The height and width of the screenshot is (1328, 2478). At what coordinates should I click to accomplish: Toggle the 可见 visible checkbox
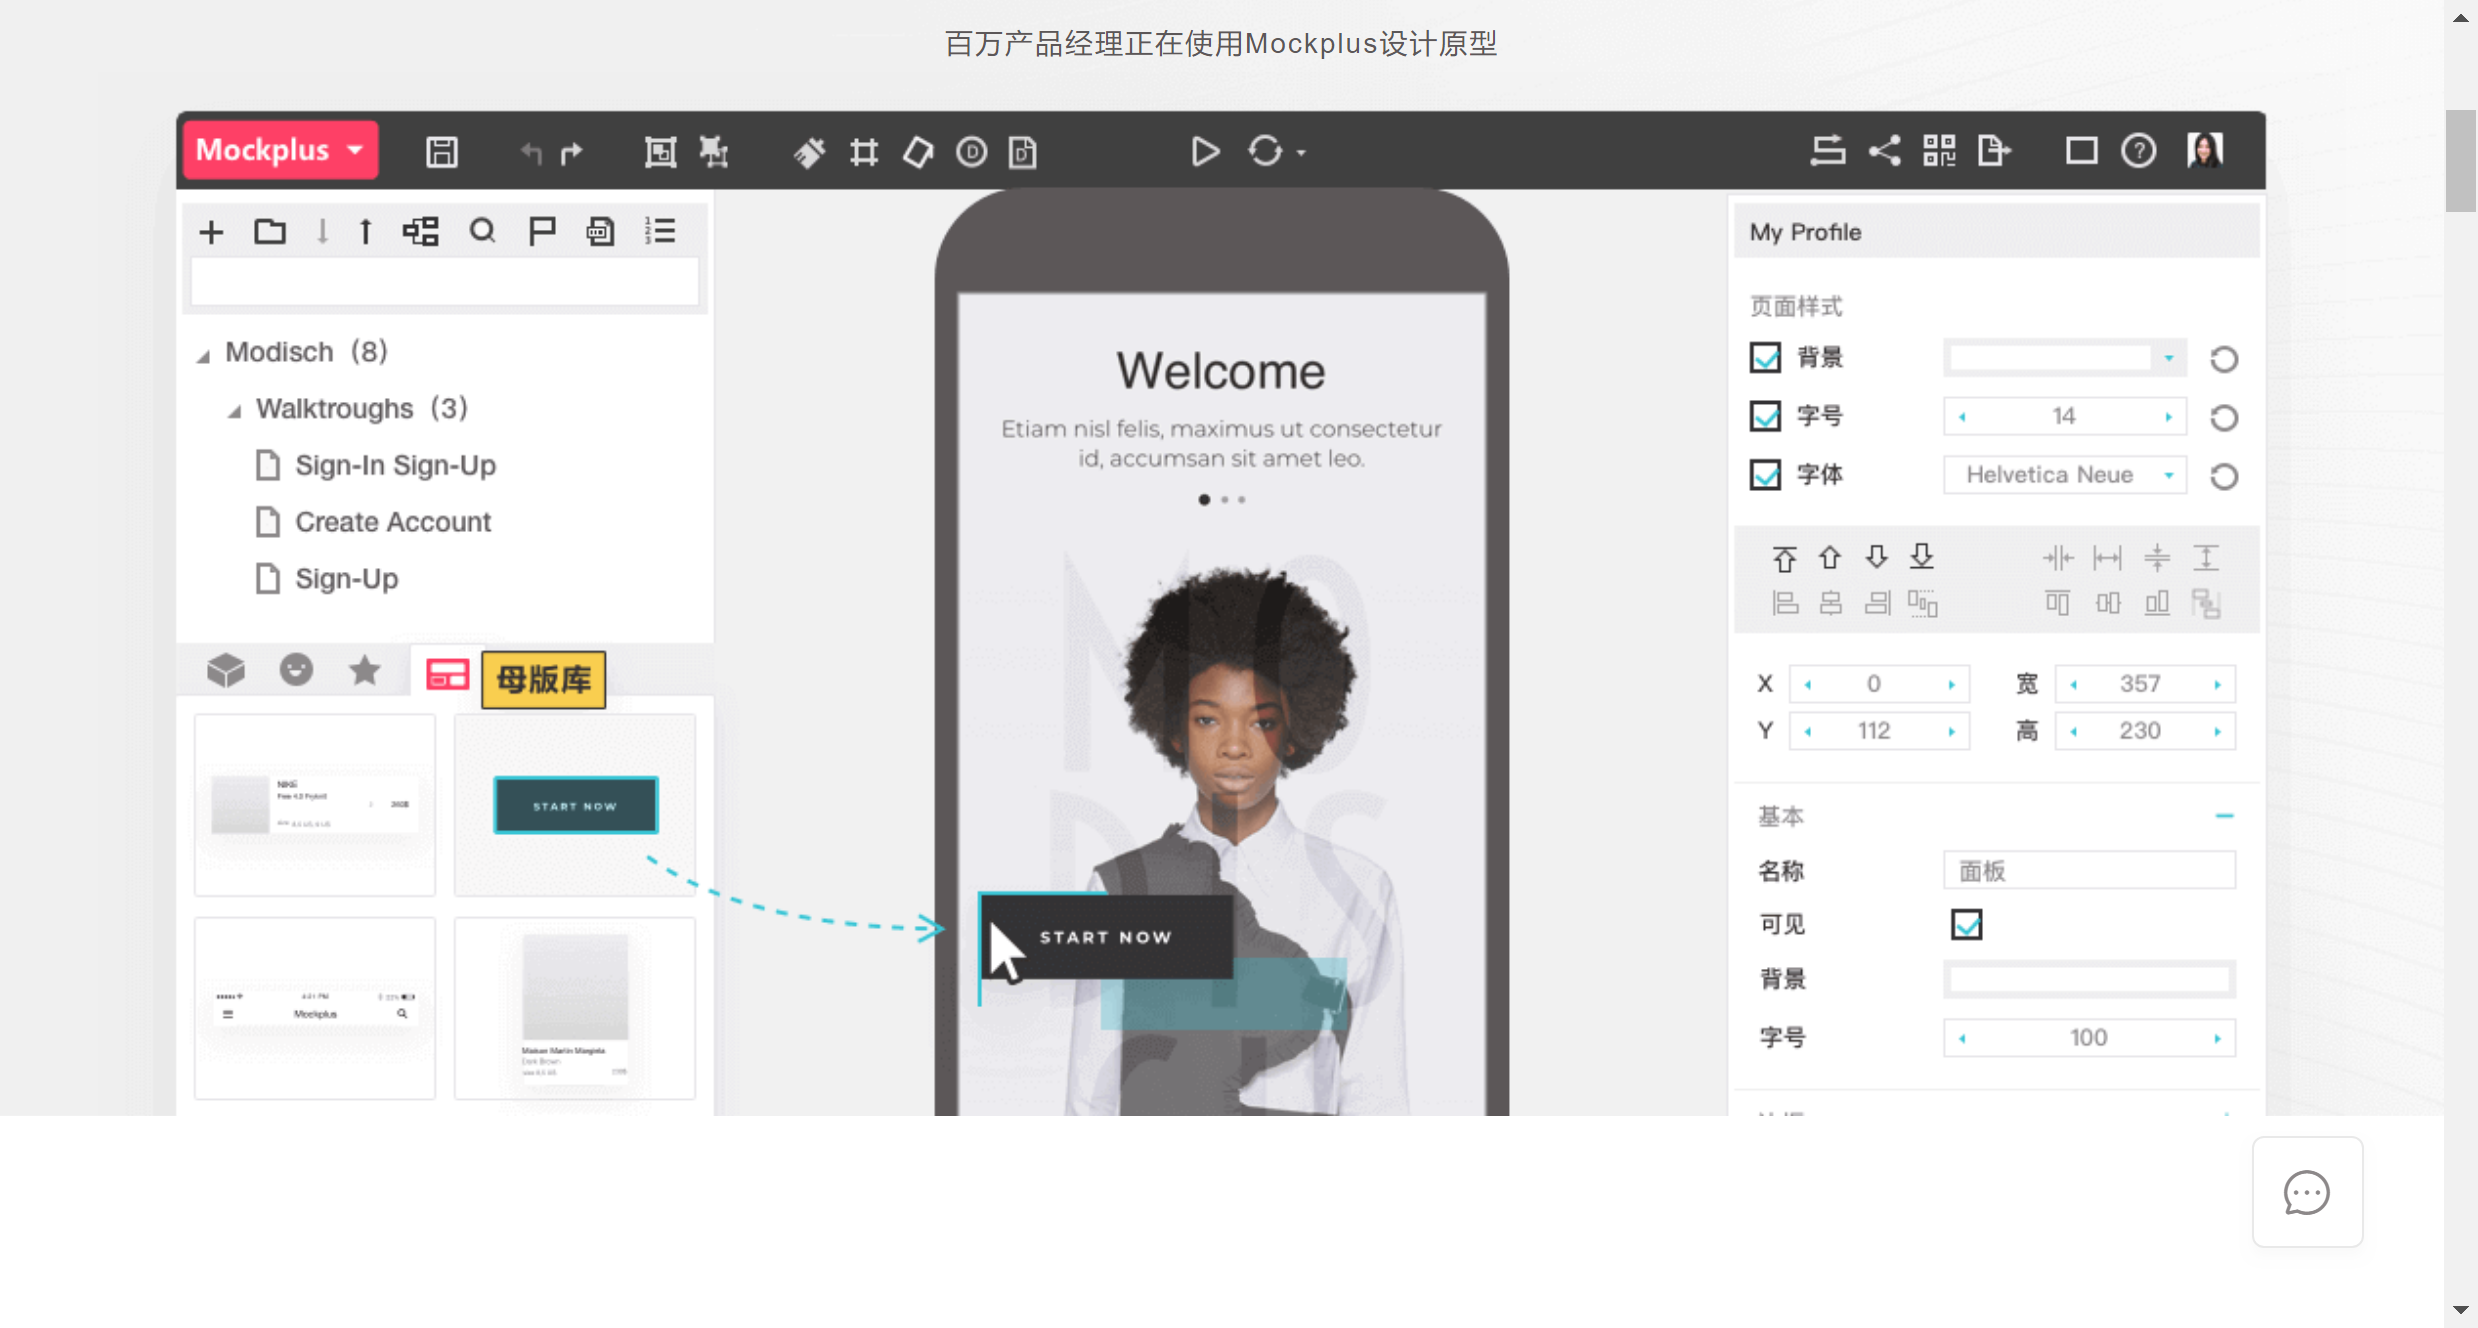coord(1966,924)
